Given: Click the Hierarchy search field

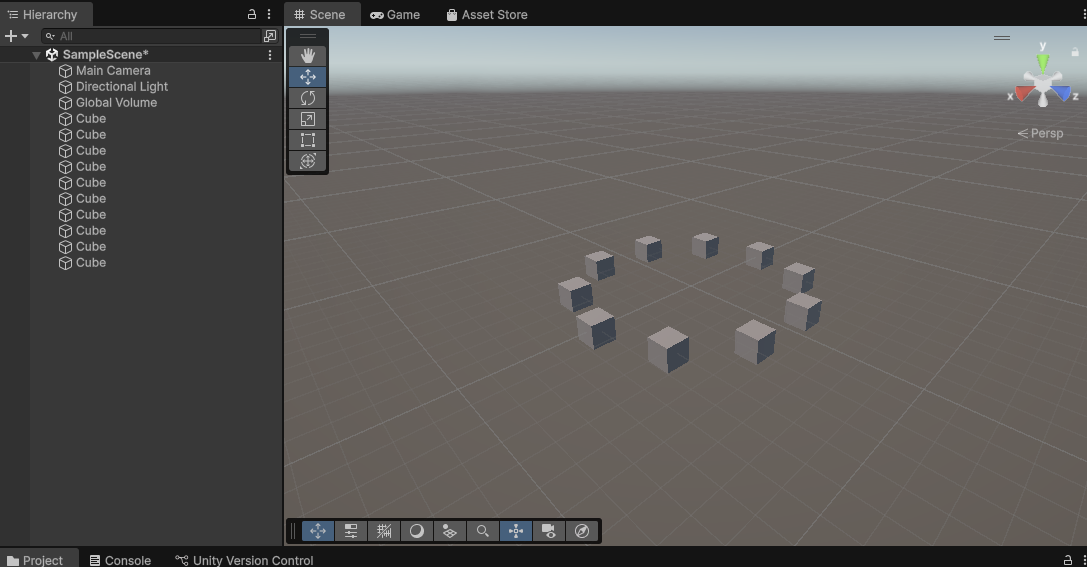Looking at the screenshot, I should click(x=150, y=36).
